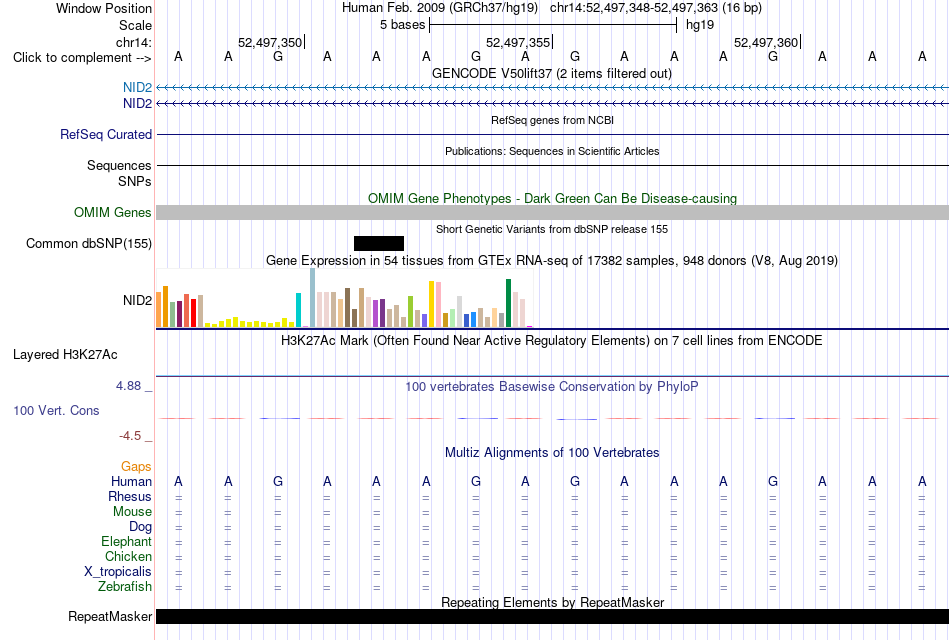Screen dimensions: 950x640
Task: Click ruler position label 52,497,360
Action: (x=766, y=42)
